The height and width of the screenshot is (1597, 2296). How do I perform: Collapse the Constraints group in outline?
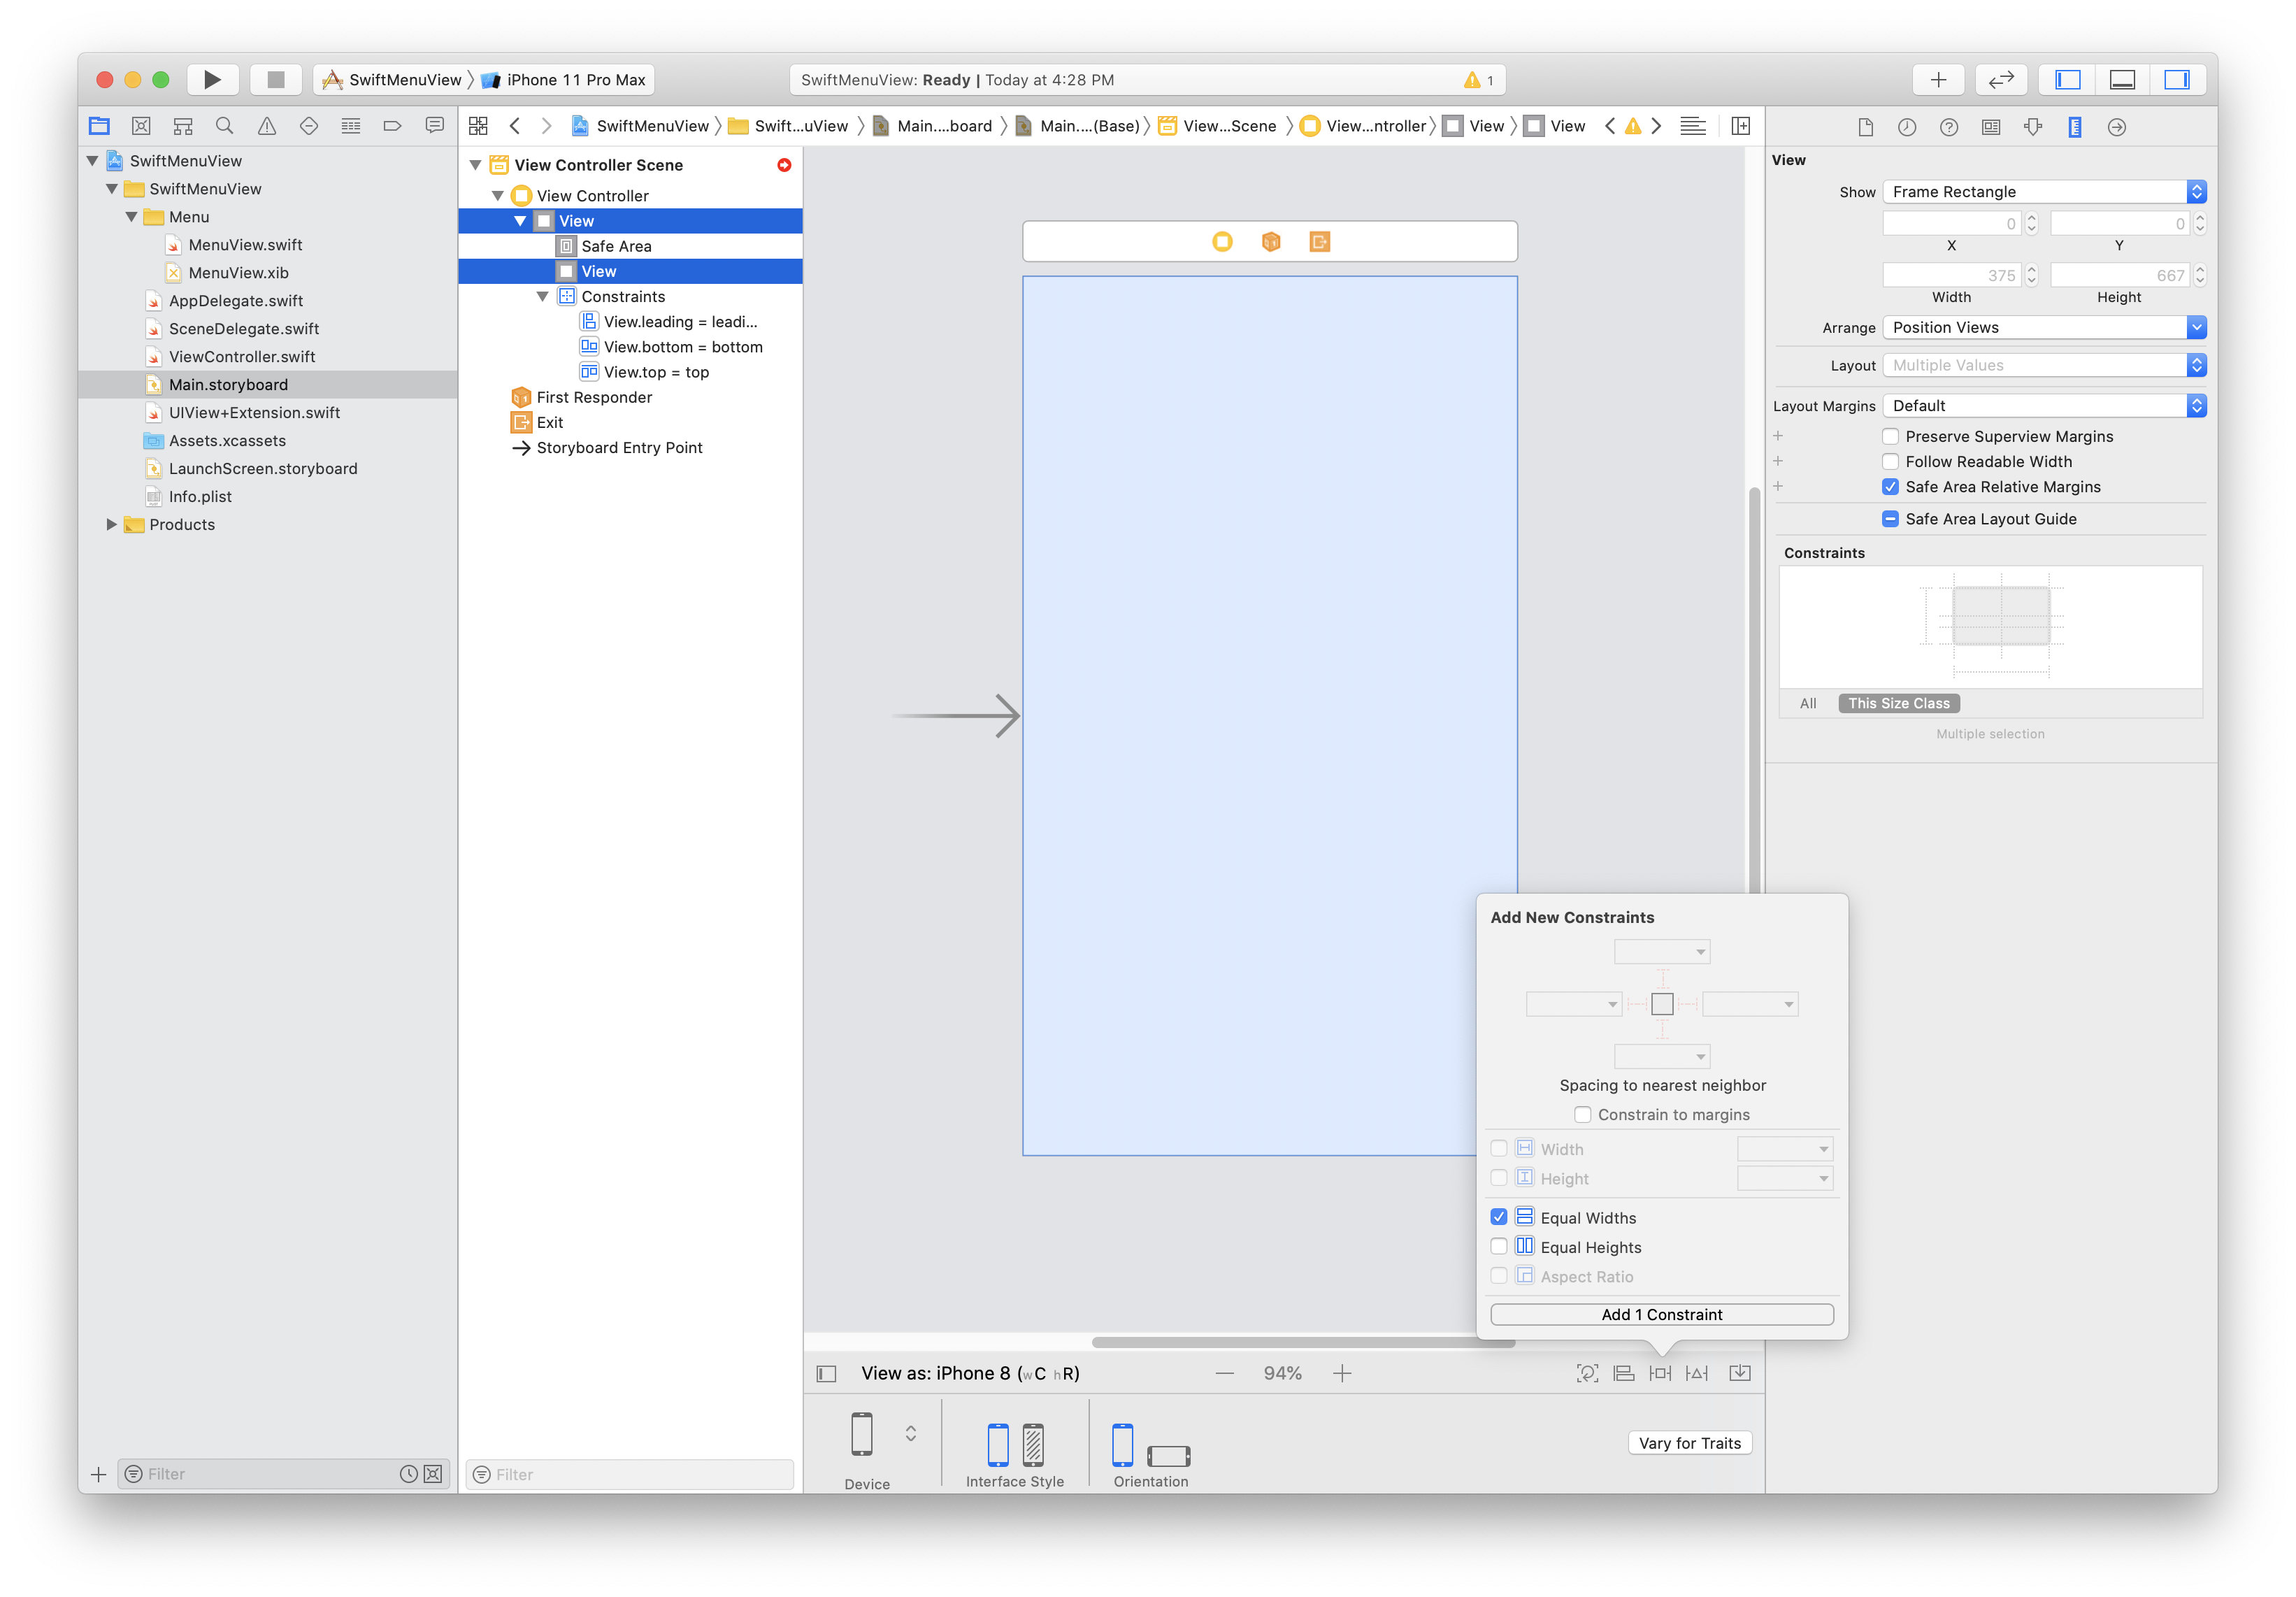(x=542, y=297)
